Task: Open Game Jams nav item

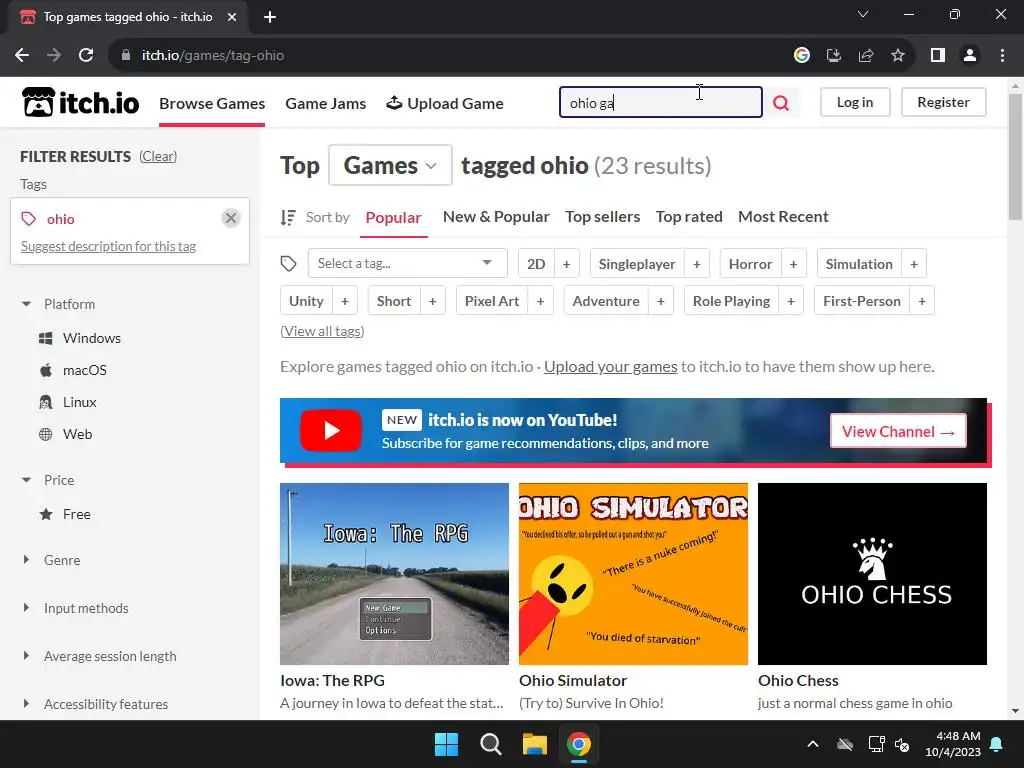Action: coord(326,103)
